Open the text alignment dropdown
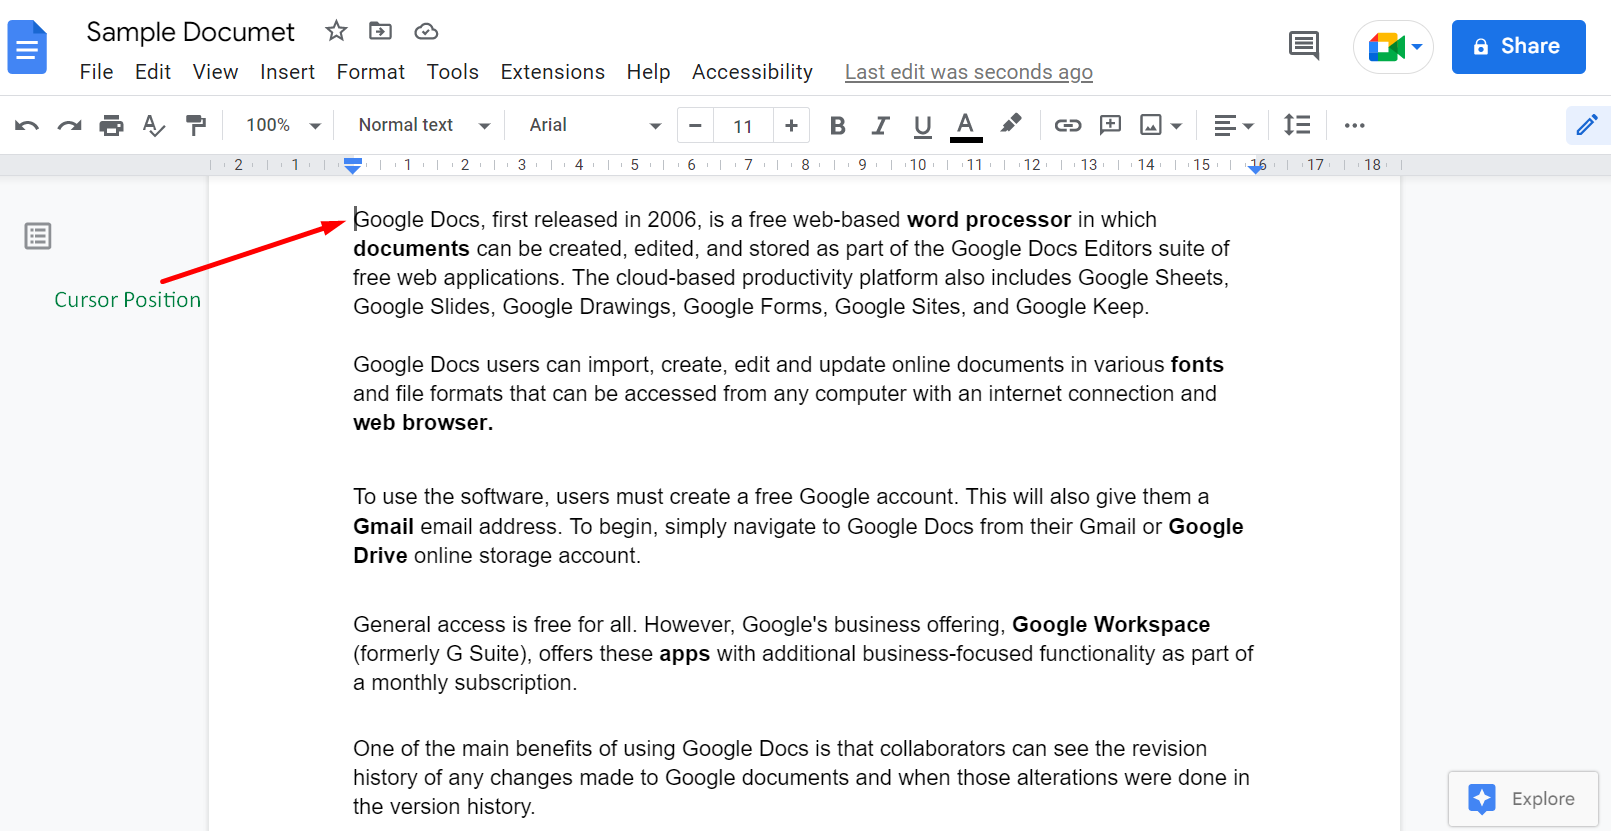Viewport: 1611px width, 831px height. 1233,125
